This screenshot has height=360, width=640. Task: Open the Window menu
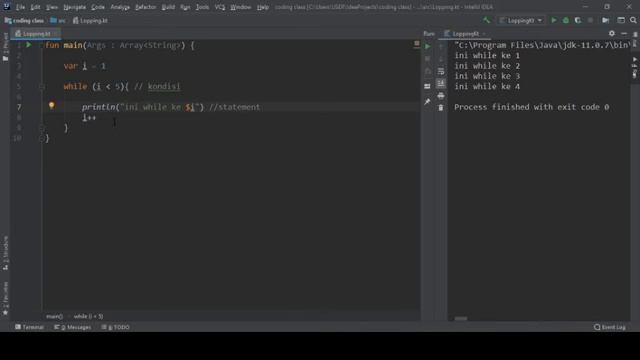pyautogui.click(x=241, y=7)
